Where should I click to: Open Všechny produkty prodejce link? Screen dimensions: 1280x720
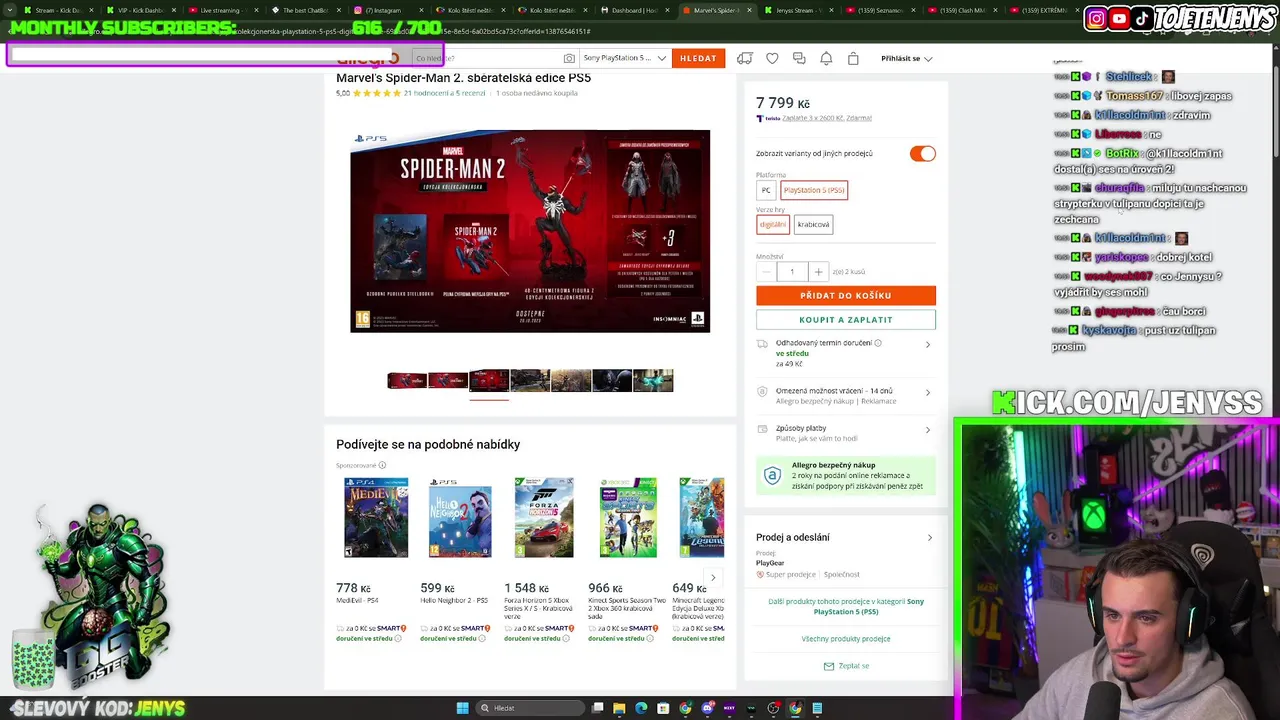pos(846,638)
